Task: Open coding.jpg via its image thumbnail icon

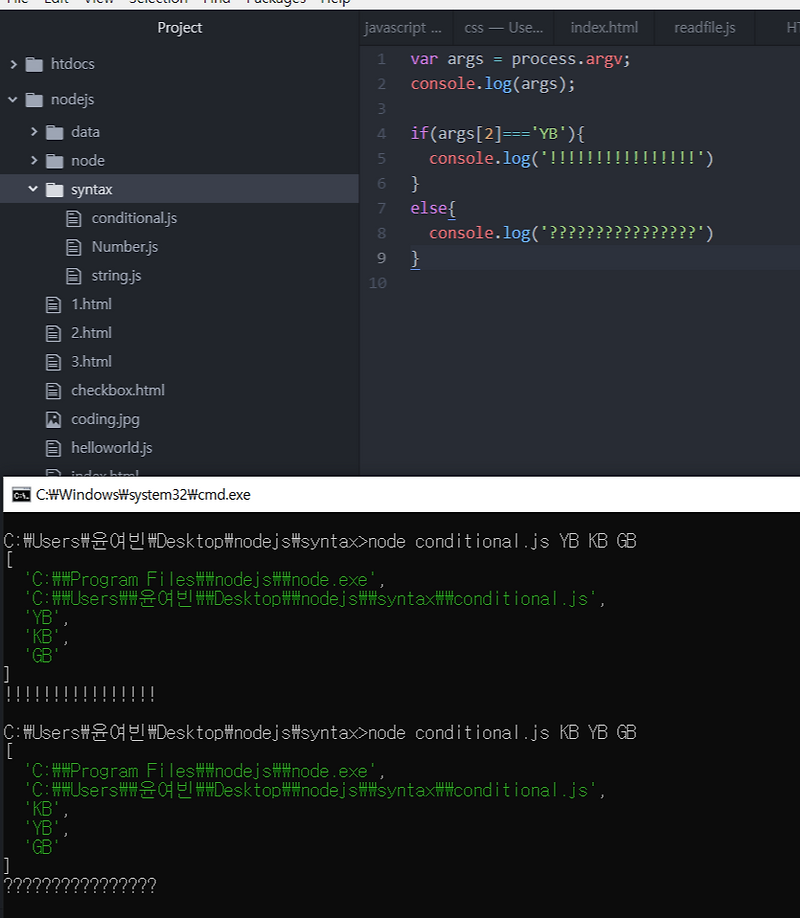Action: [54, 419]
